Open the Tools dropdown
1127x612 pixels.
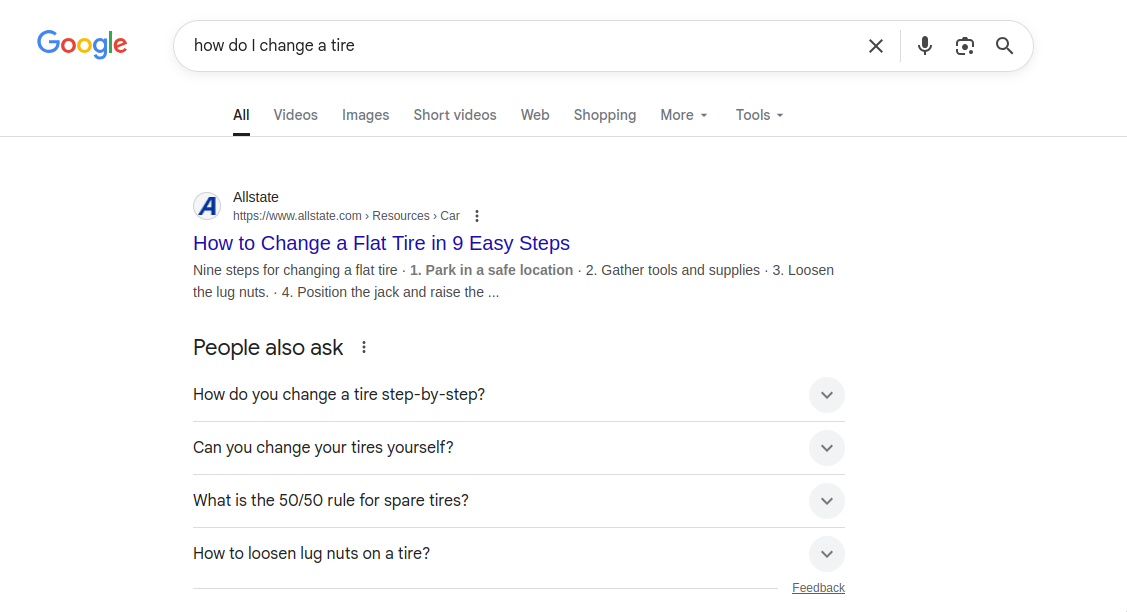click(759, 115)
